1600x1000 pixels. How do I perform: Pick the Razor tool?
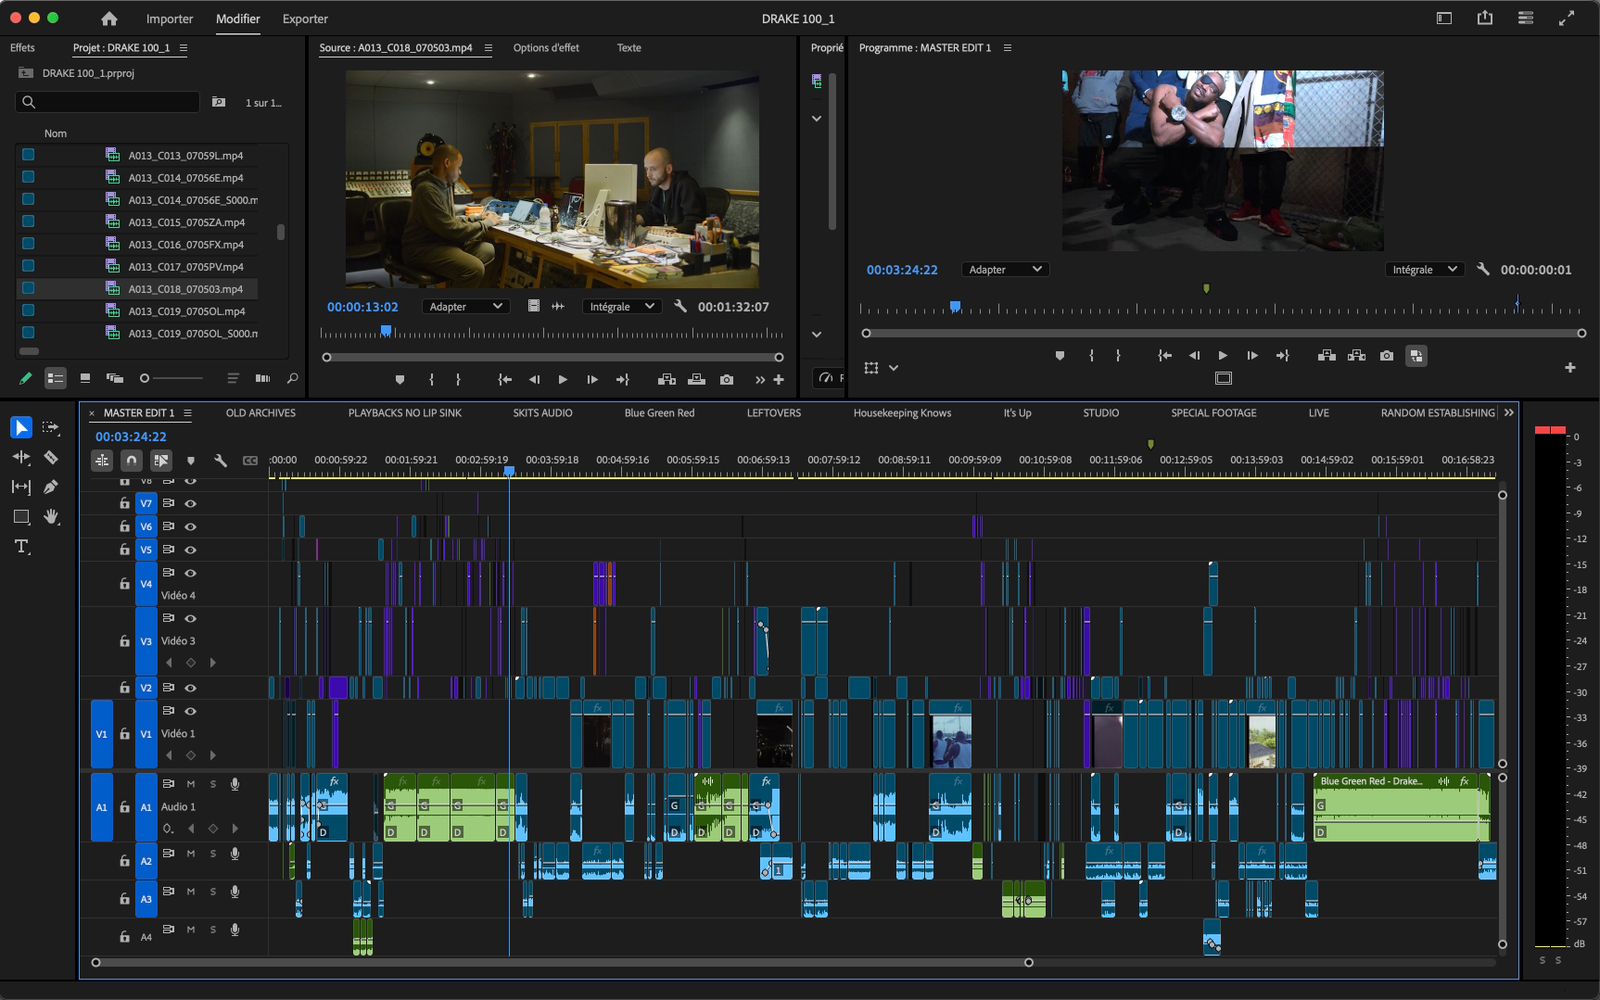click(x=51, y=457)
